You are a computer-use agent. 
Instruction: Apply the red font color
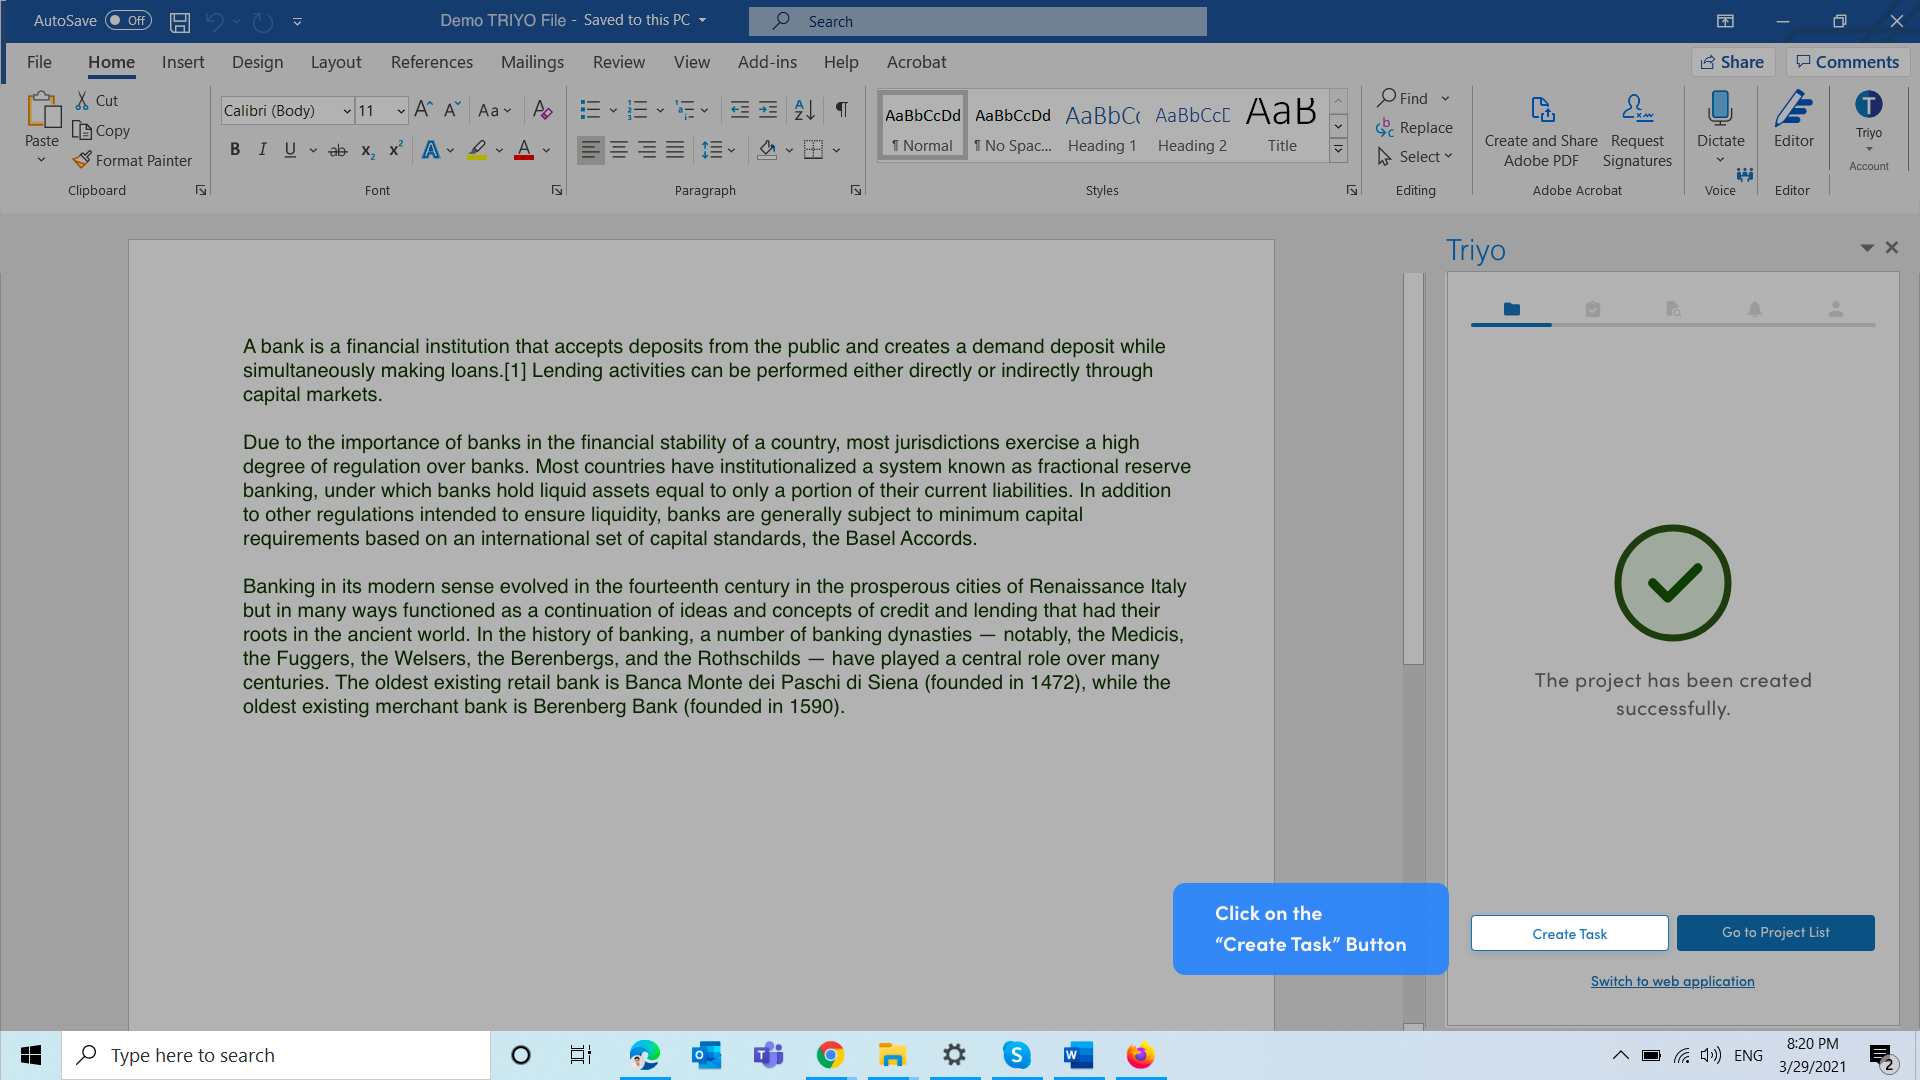(x=523, y=150)
